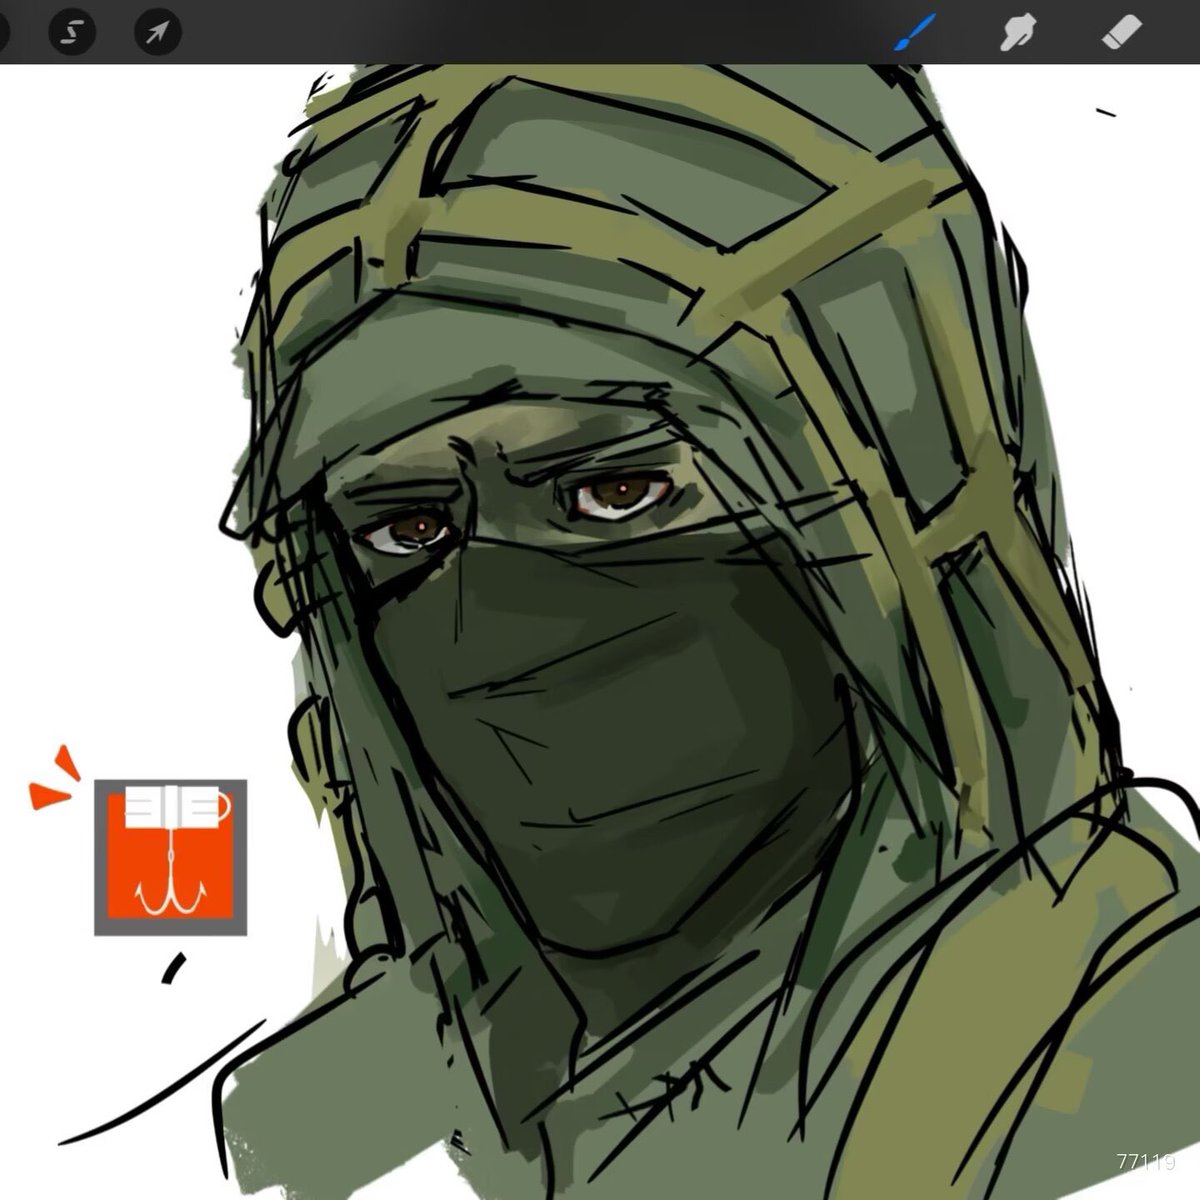
Task: Tap the orange hook gadget icon on canvas
Action: pyautogui.click(x=171, y=857)
